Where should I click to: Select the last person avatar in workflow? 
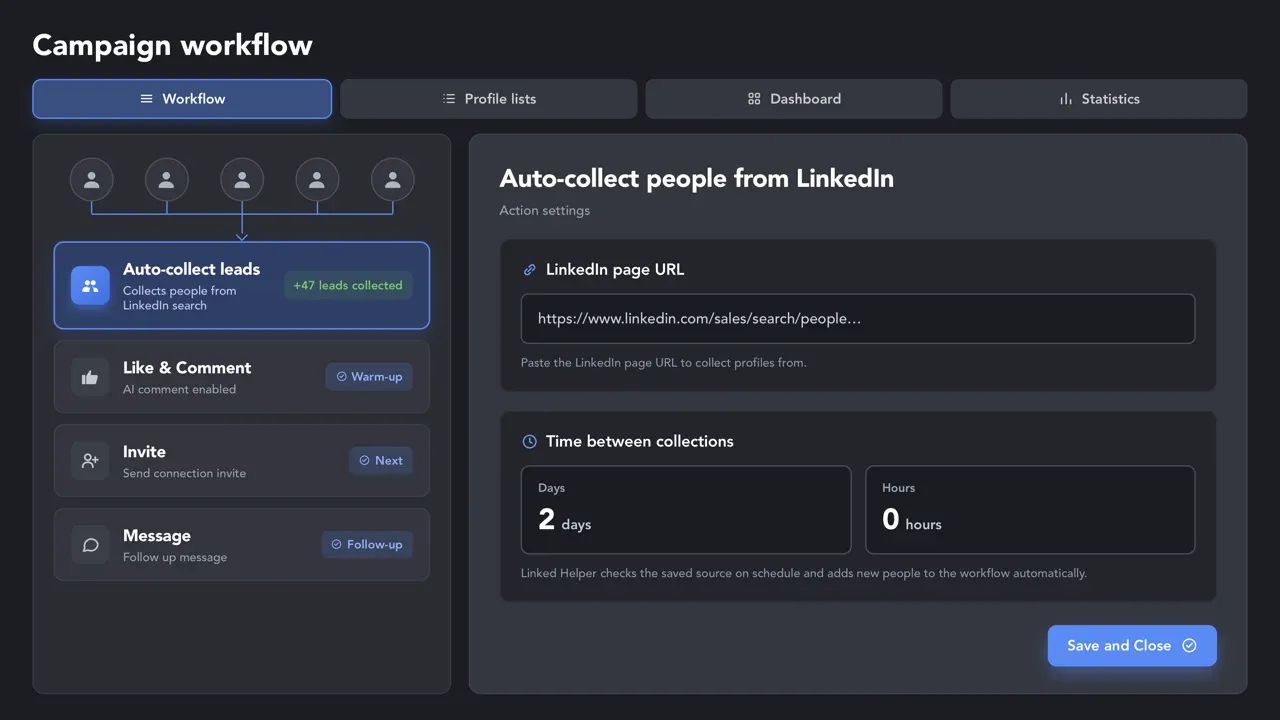click(392, 180)
